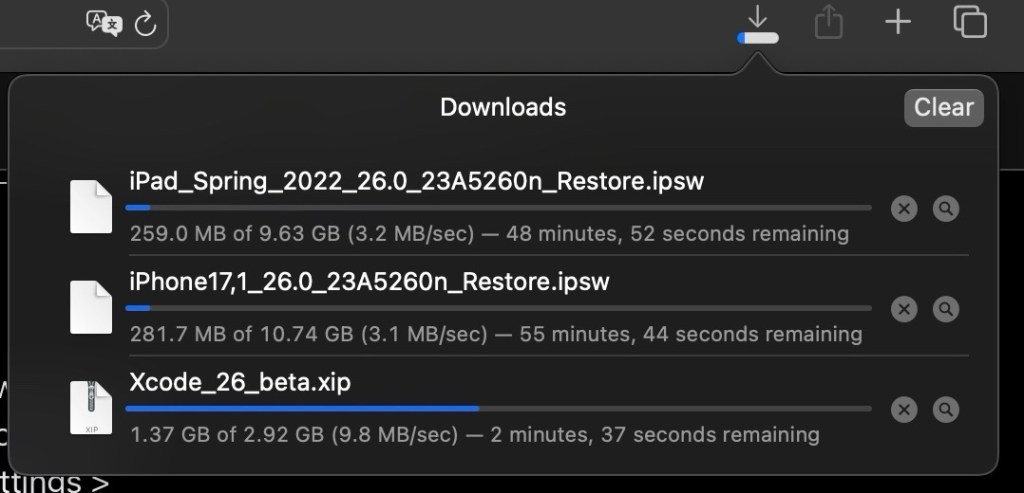Viewport: 1024px width, 493px height.
Task: Select the Xcode_26_beta.xip filename
Action: click(240, 382)
